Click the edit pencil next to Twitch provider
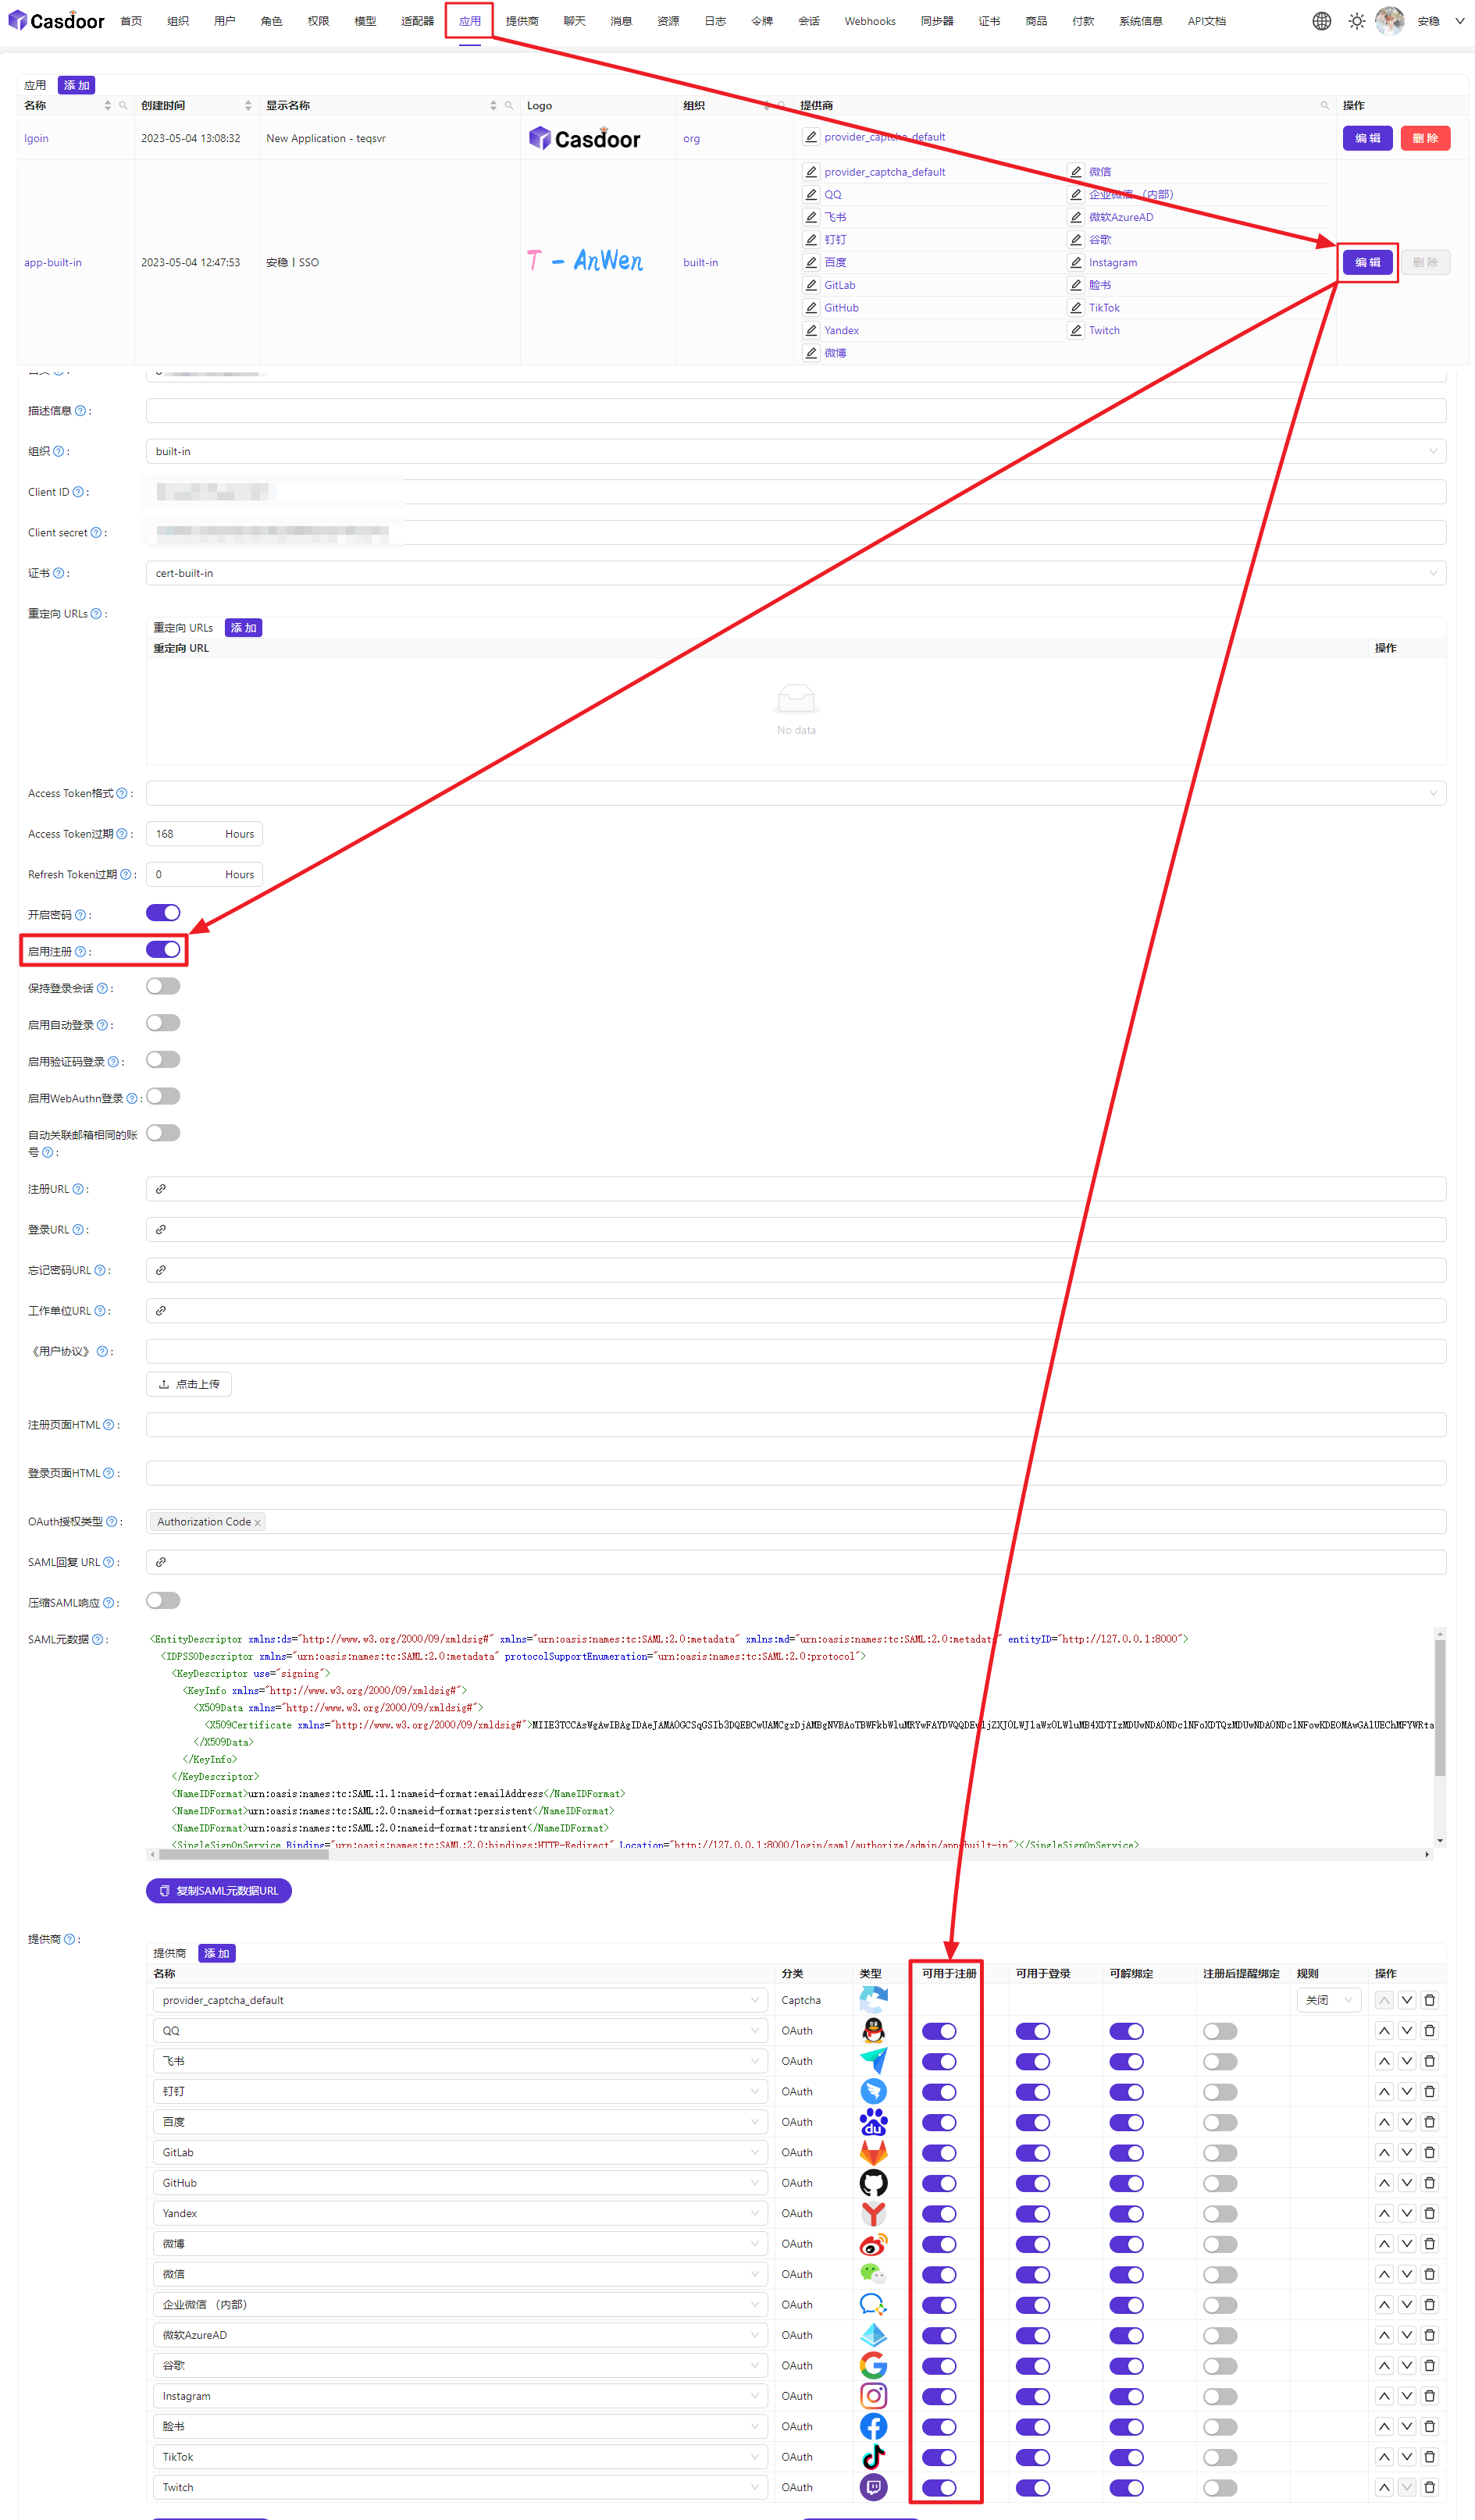 click(1076, 331)
